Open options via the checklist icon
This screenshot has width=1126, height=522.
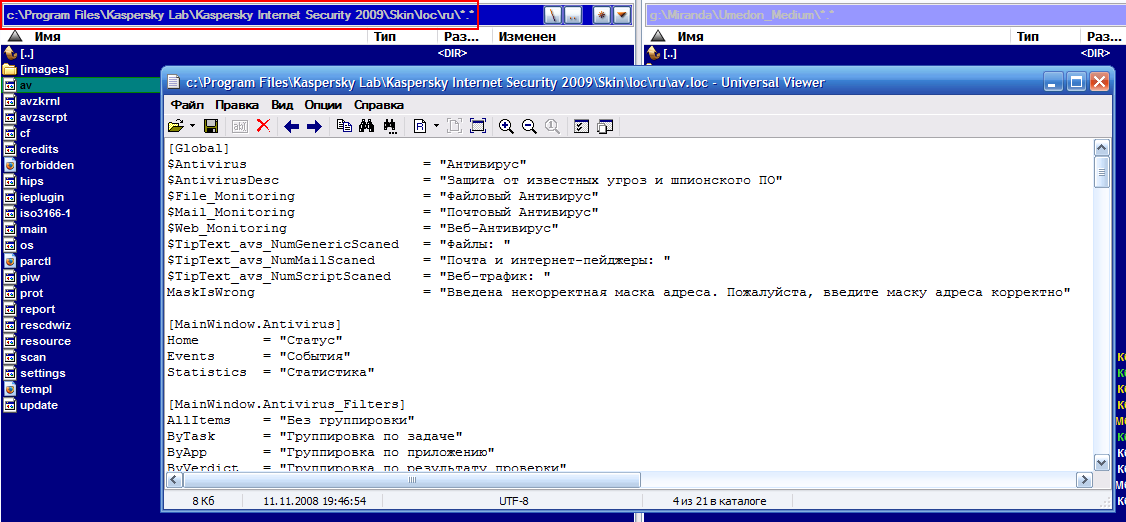(582, 126)
